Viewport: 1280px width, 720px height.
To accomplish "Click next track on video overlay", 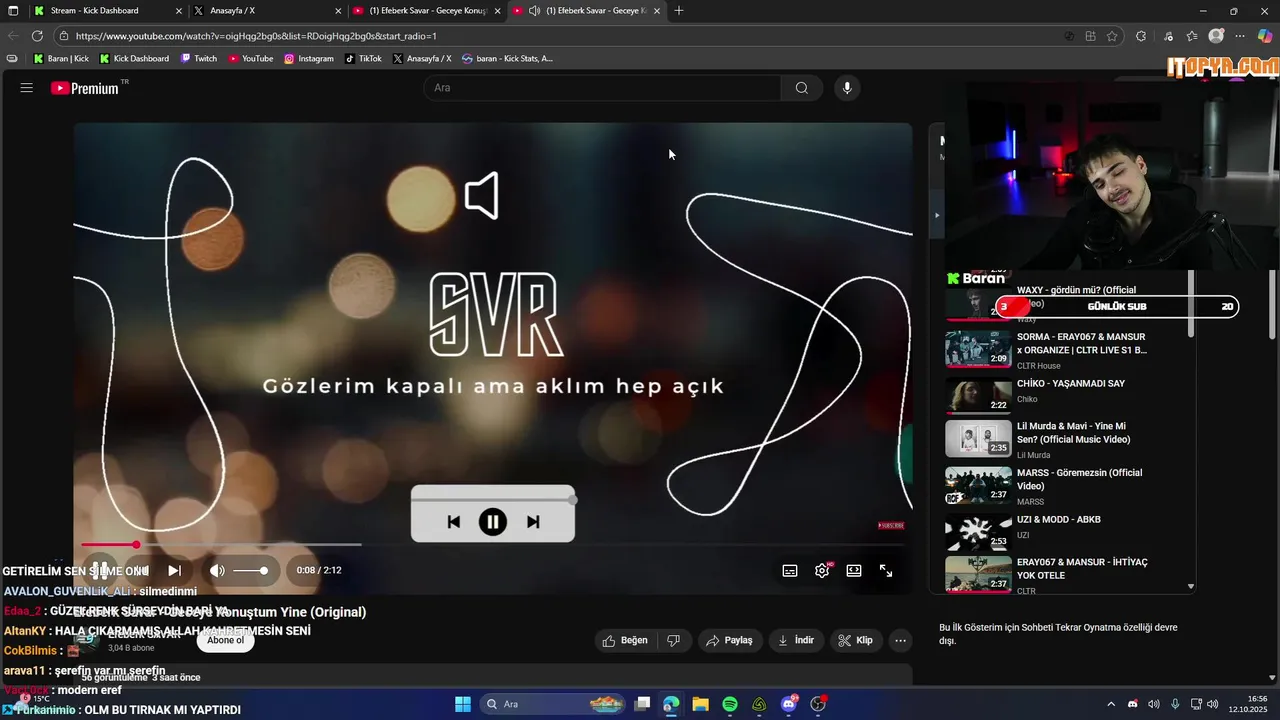I will tap(533, 522).
